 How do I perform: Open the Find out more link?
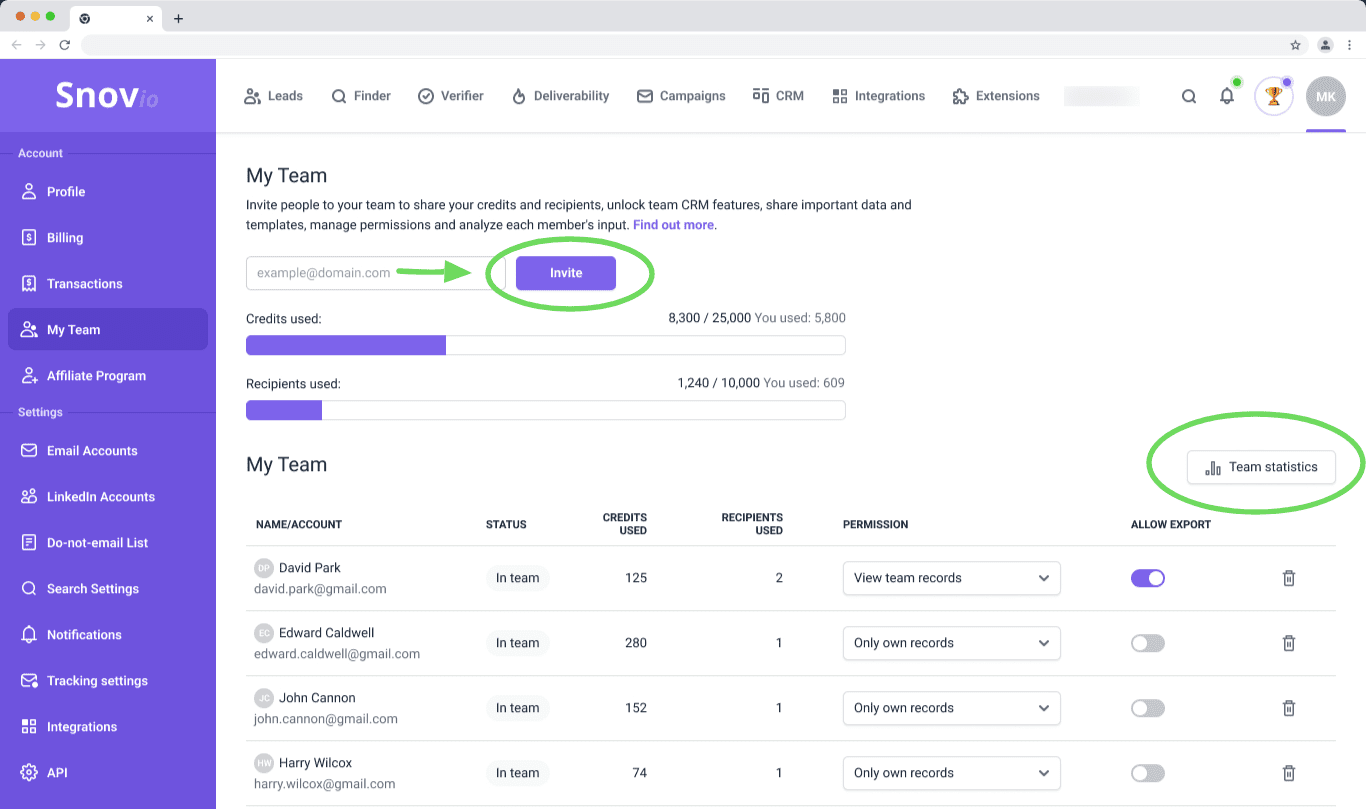point(673,225)
